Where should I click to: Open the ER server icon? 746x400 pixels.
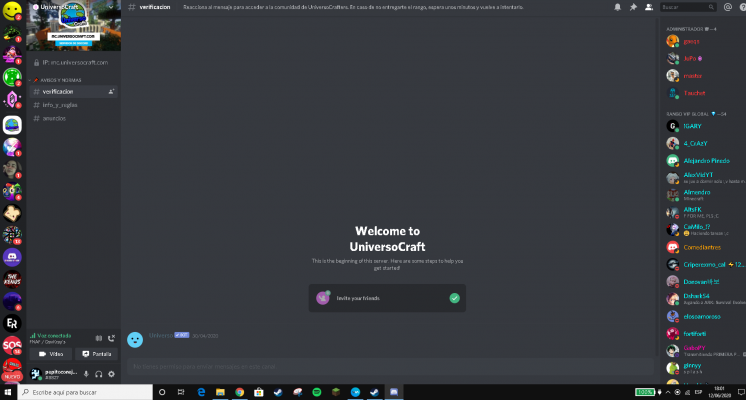coord(12,323)
